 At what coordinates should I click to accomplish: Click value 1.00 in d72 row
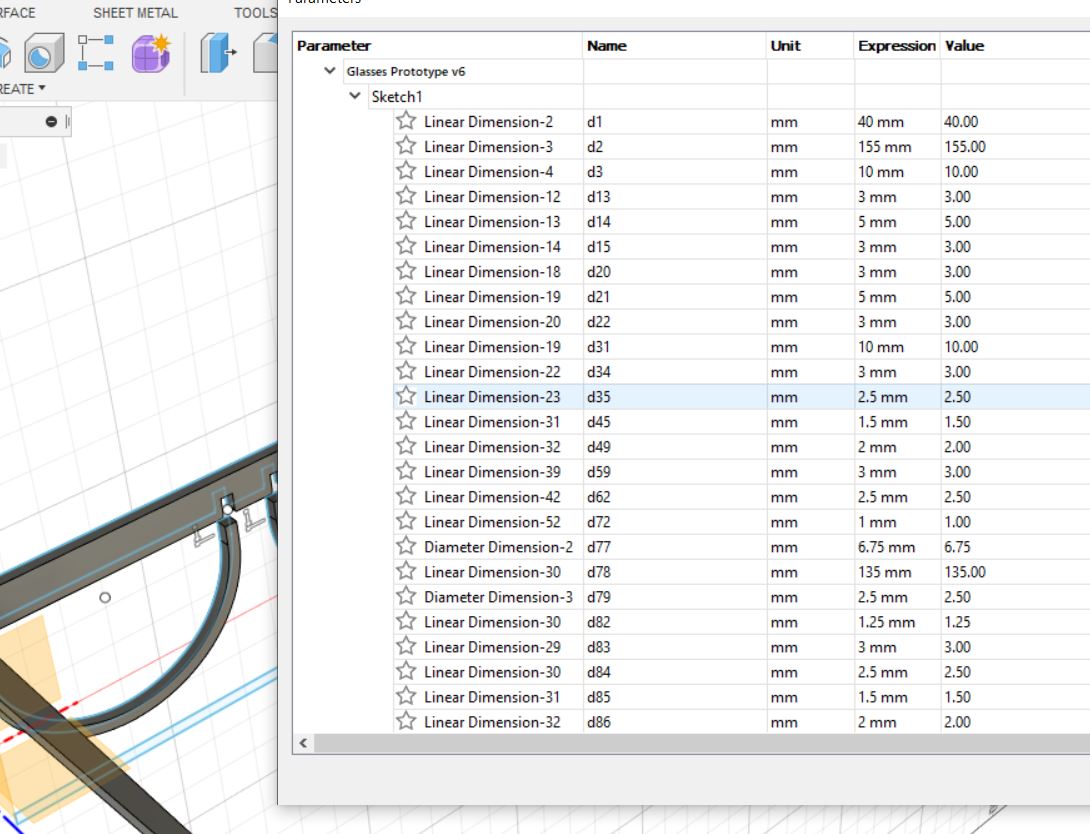pos(957,522)
